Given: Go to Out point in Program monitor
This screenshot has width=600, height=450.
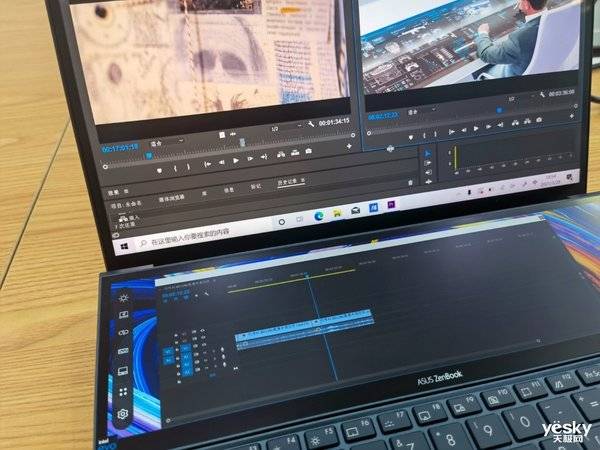Looking at the screenshot, I should pos(500,125).
